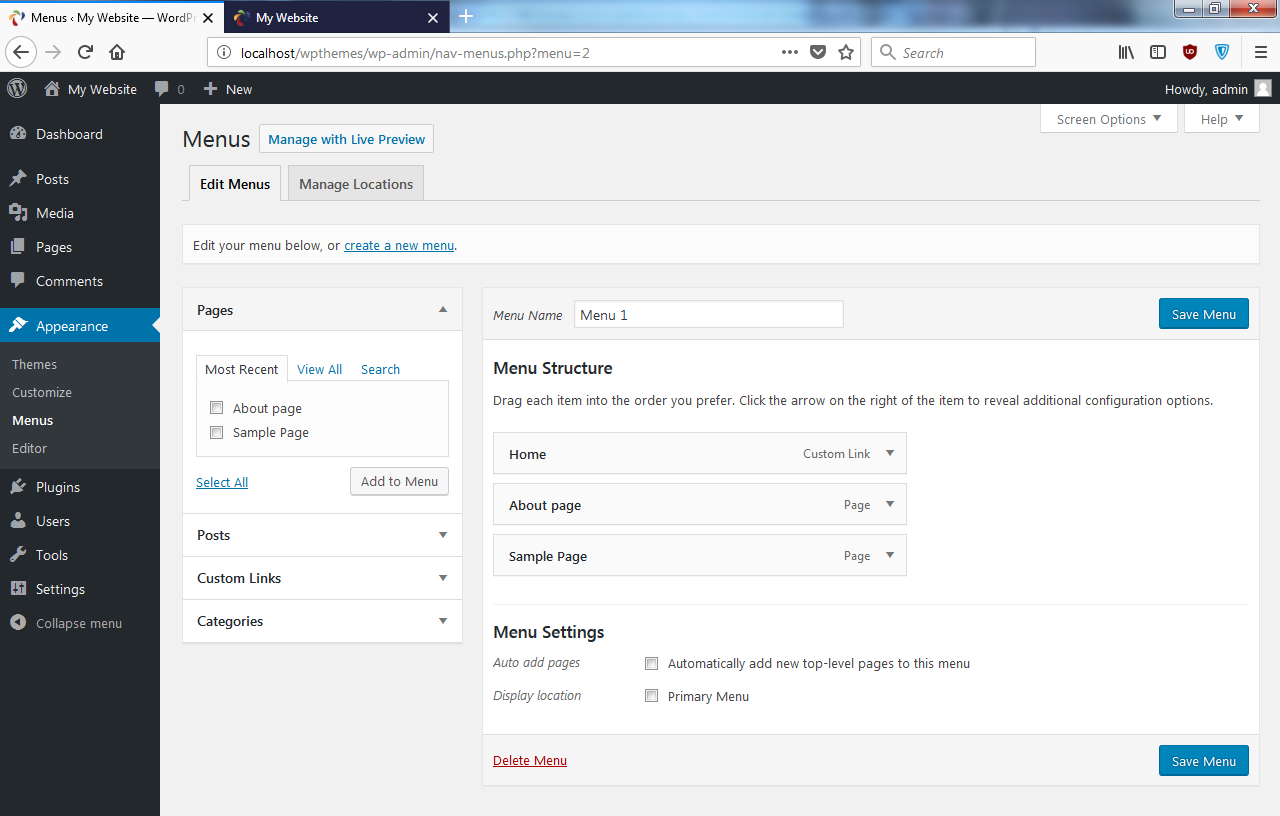Click the Plugins icon in sidebar
Image resolution: width=1280 pixels, height=816 pixels.
(x=18, y=487)
